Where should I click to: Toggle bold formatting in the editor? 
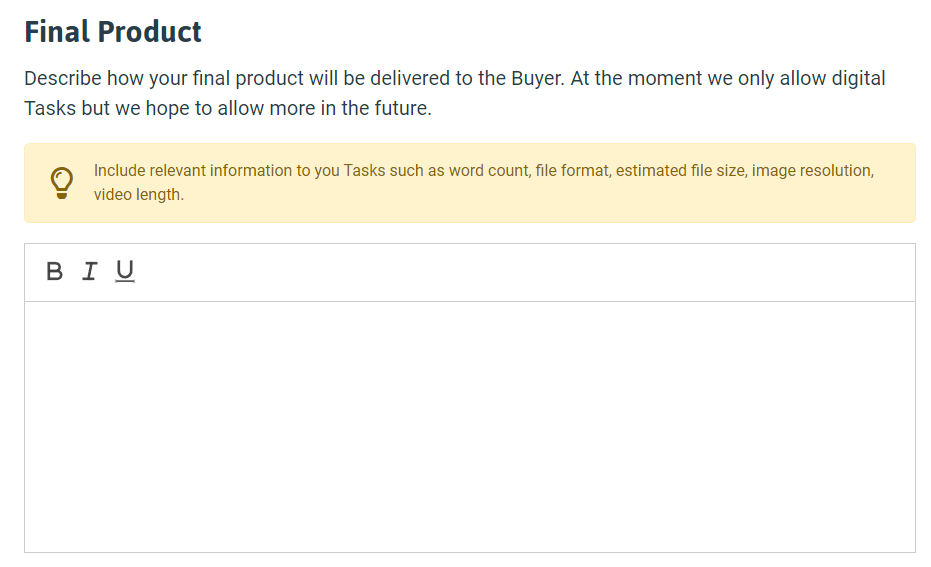coord(54,271)
